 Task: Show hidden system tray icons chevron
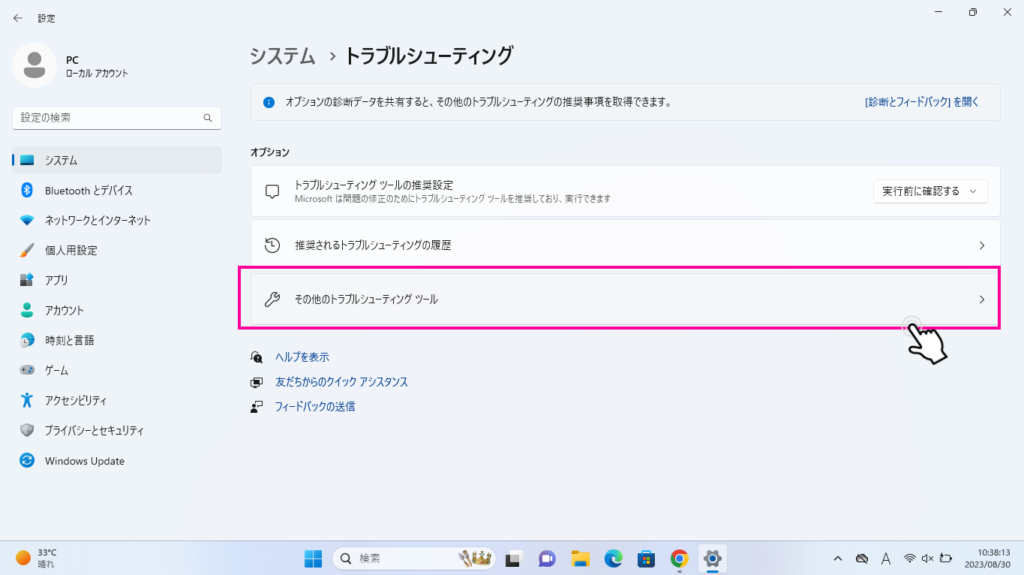click(837, 558)
